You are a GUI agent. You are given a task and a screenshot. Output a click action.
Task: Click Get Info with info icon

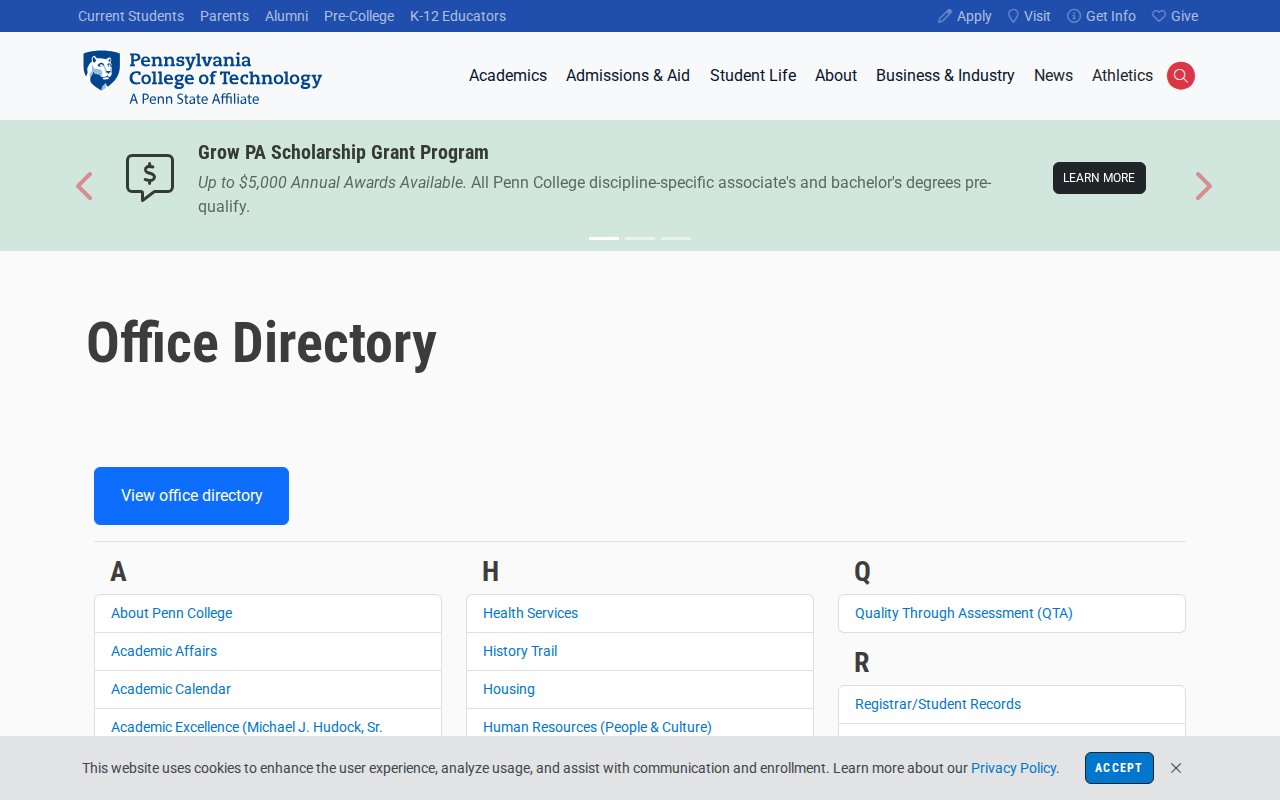(x=1101, y=16)
